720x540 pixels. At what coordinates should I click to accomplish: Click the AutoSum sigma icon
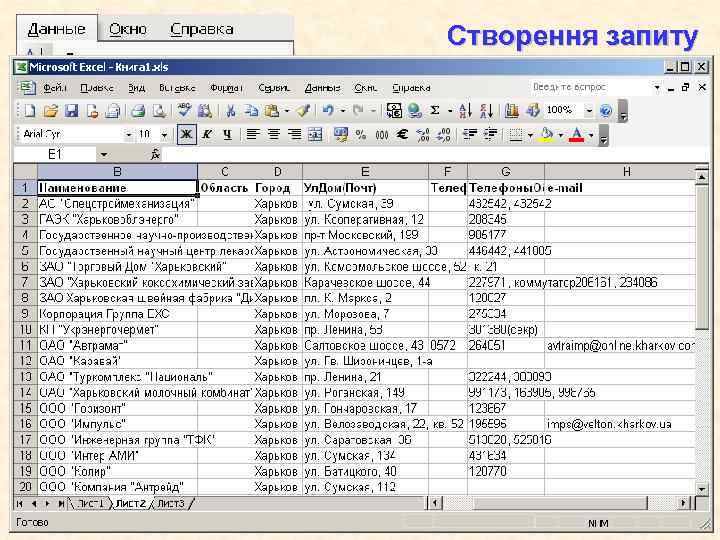[x=435, y=111]
